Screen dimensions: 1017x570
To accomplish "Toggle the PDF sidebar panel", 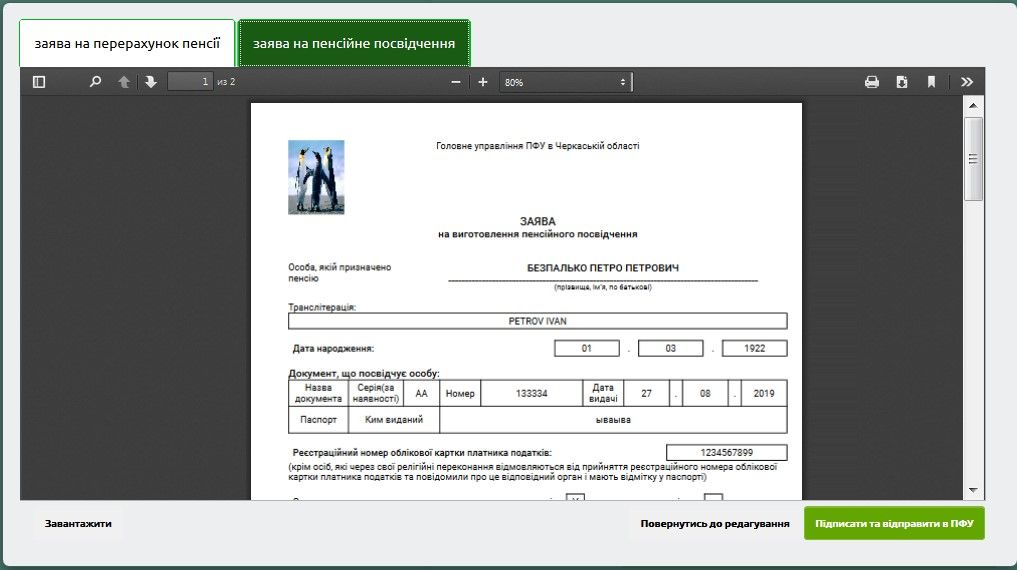I will (39, 82).
